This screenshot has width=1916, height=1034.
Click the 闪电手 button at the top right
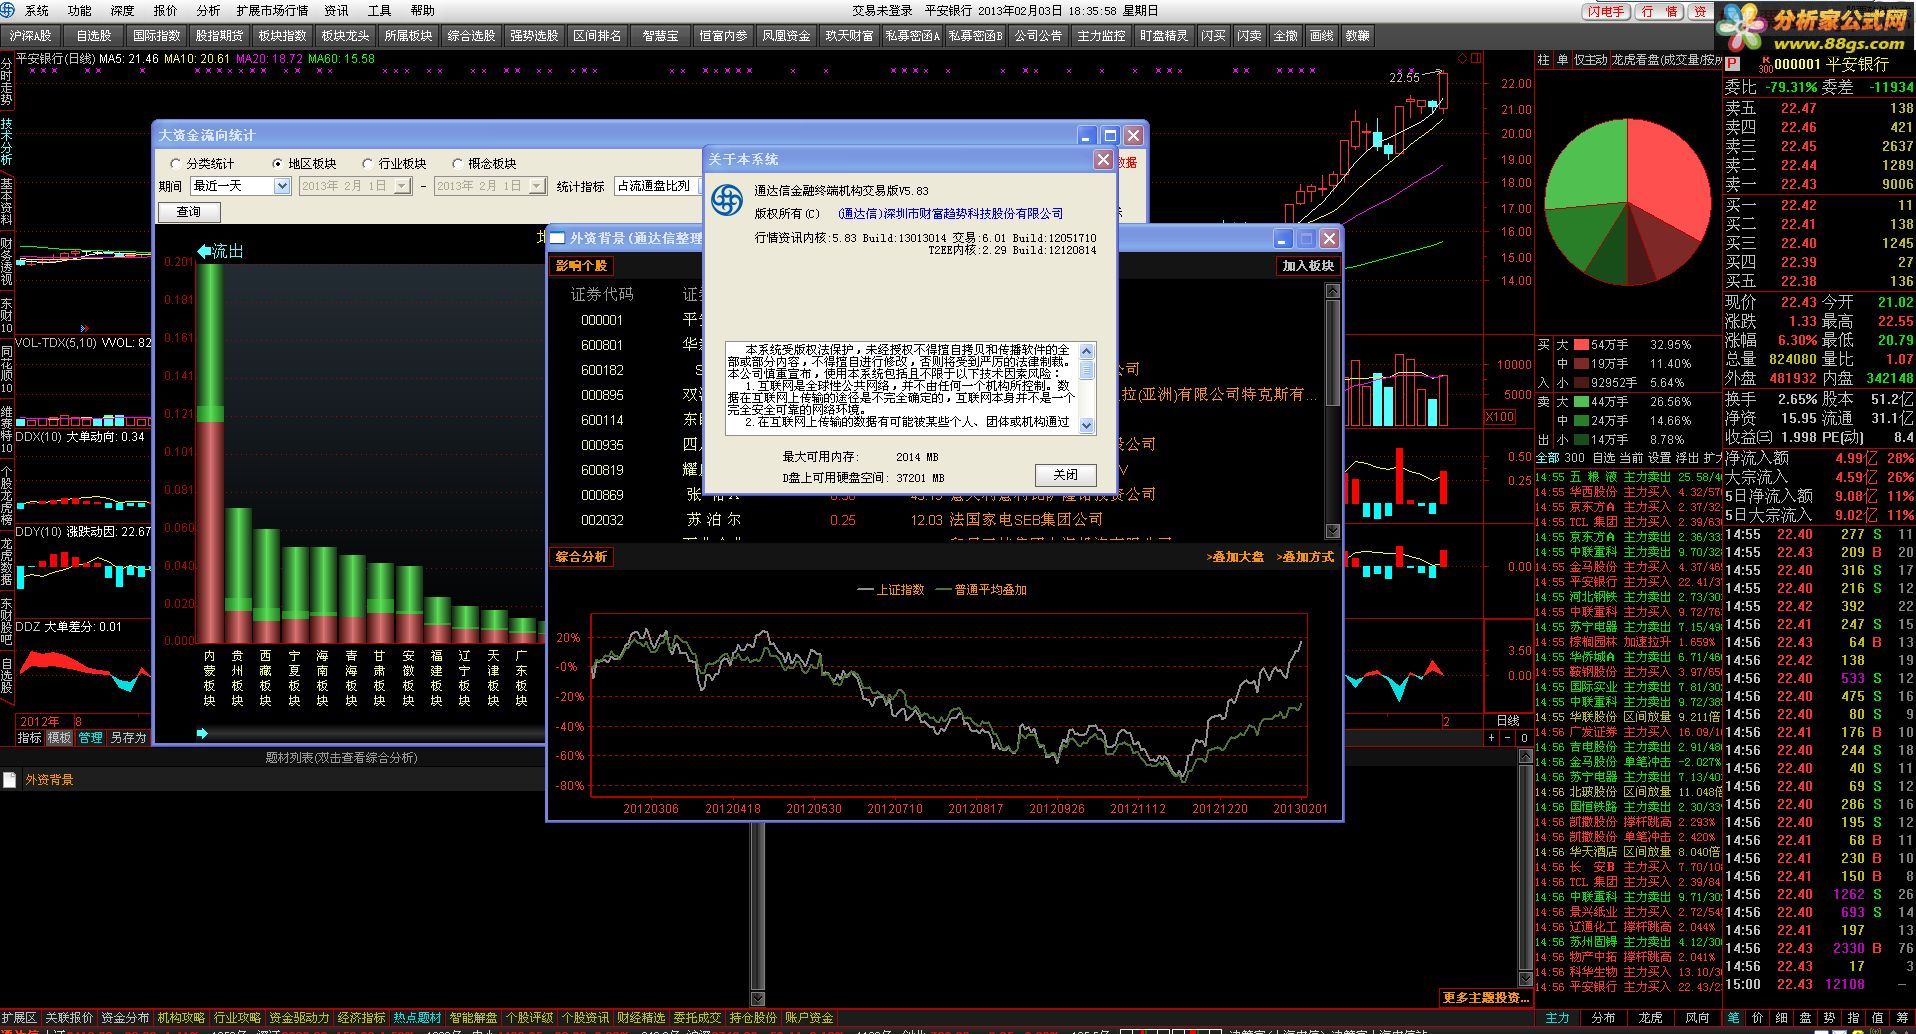tap(1606, 12)
